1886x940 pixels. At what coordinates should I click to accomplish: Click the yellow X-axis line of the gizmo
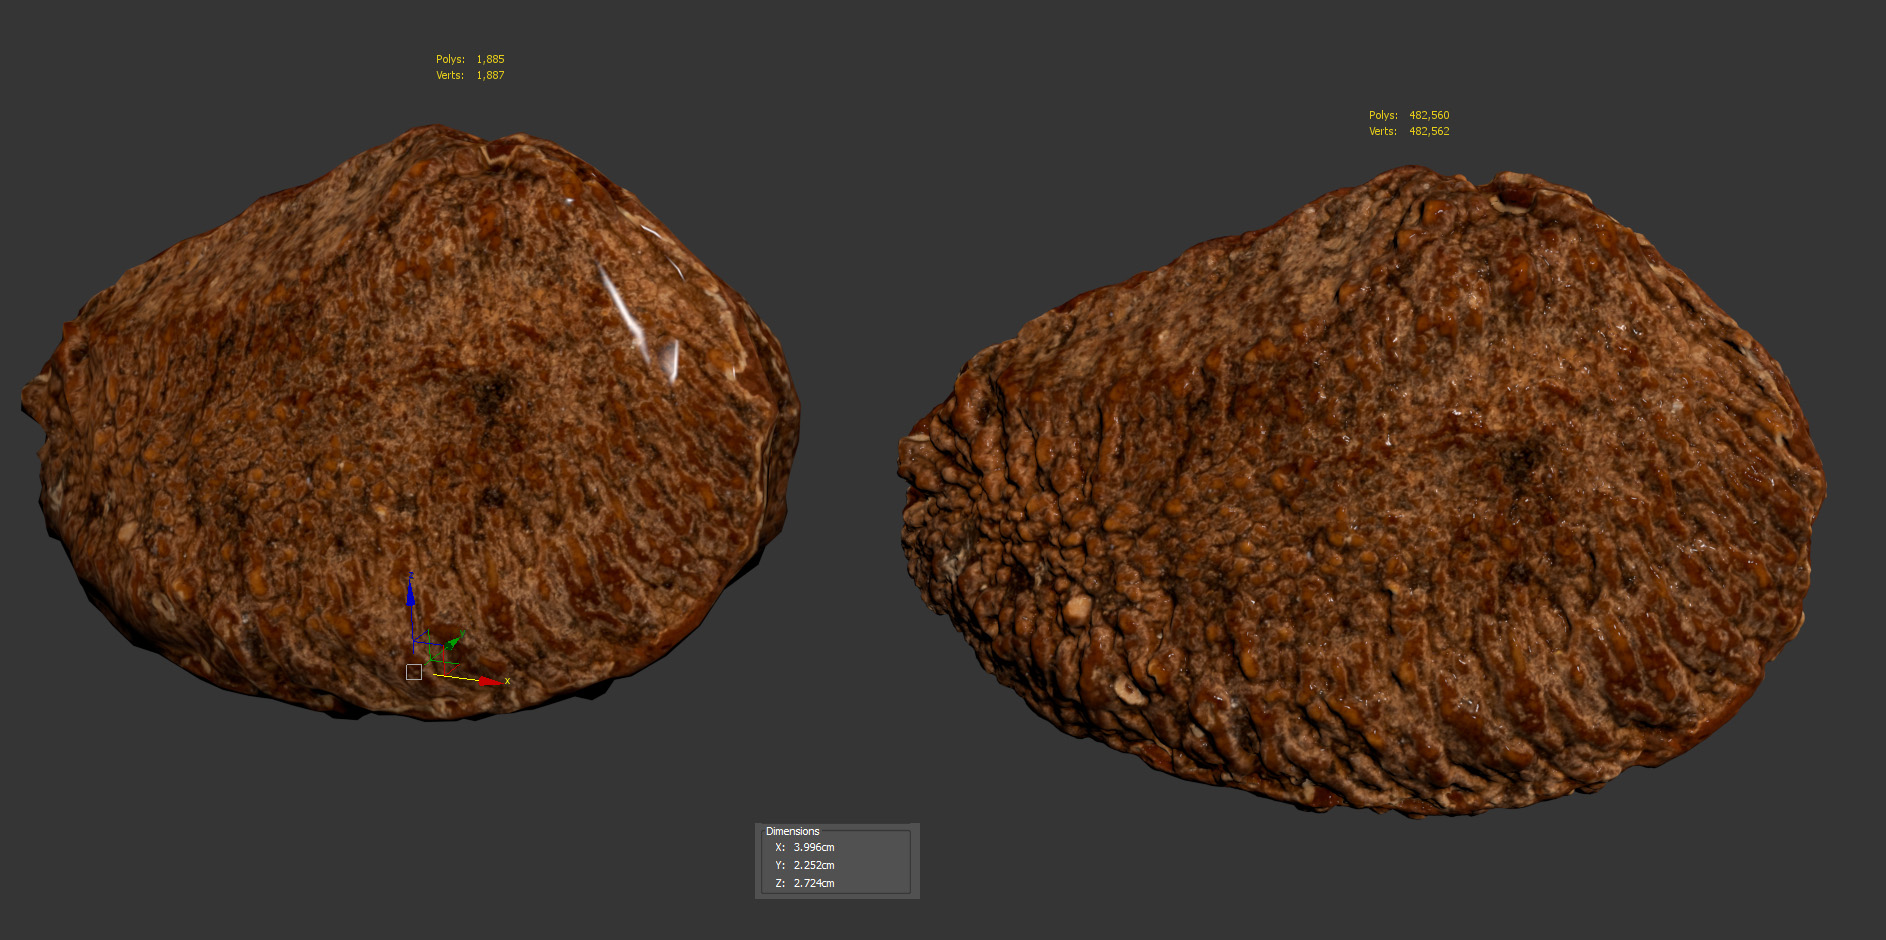(x=455, y=677)
